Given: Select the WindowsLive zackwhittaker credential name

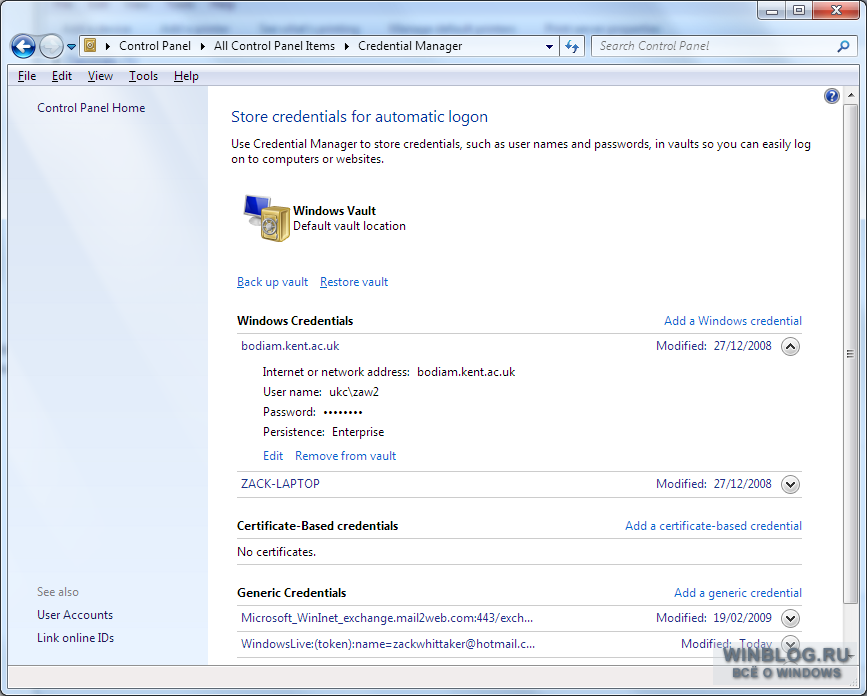Looking at the screenshot, I should (x=388, y=644).
